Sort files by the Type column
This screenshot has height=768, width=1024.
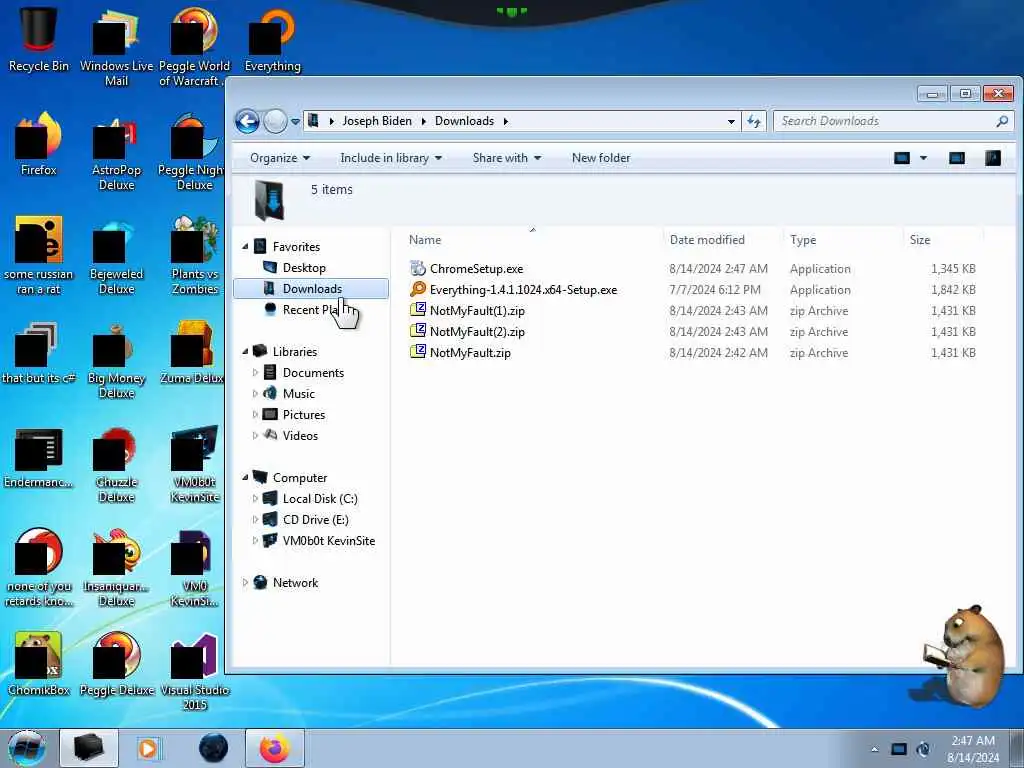843,240
